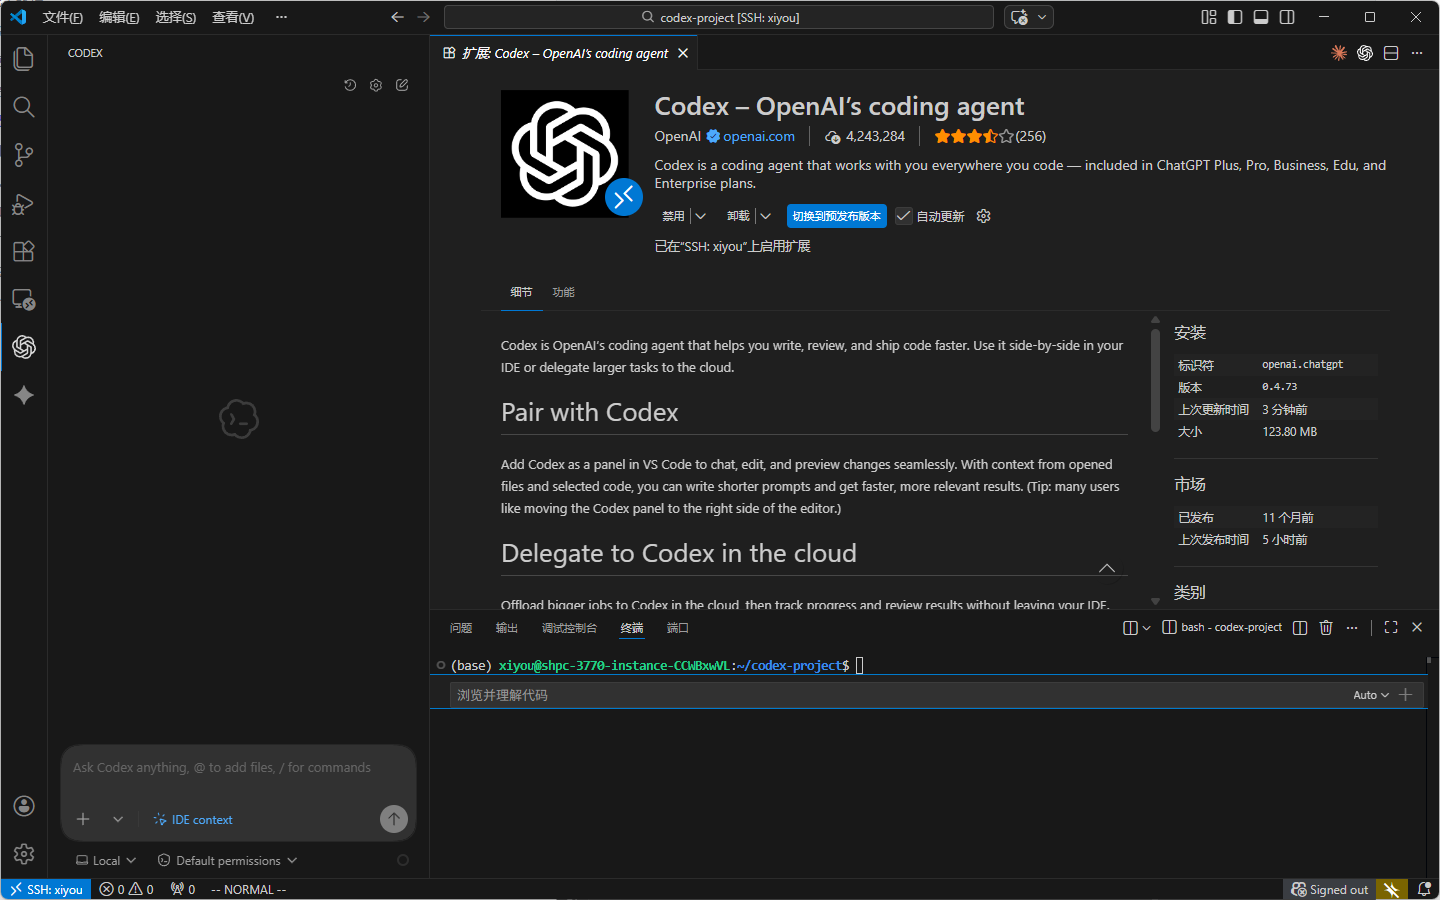Switch to the Debug Console tab
Image resolution: width=1440 pixels, height=900 pixels.
point(569,628)
